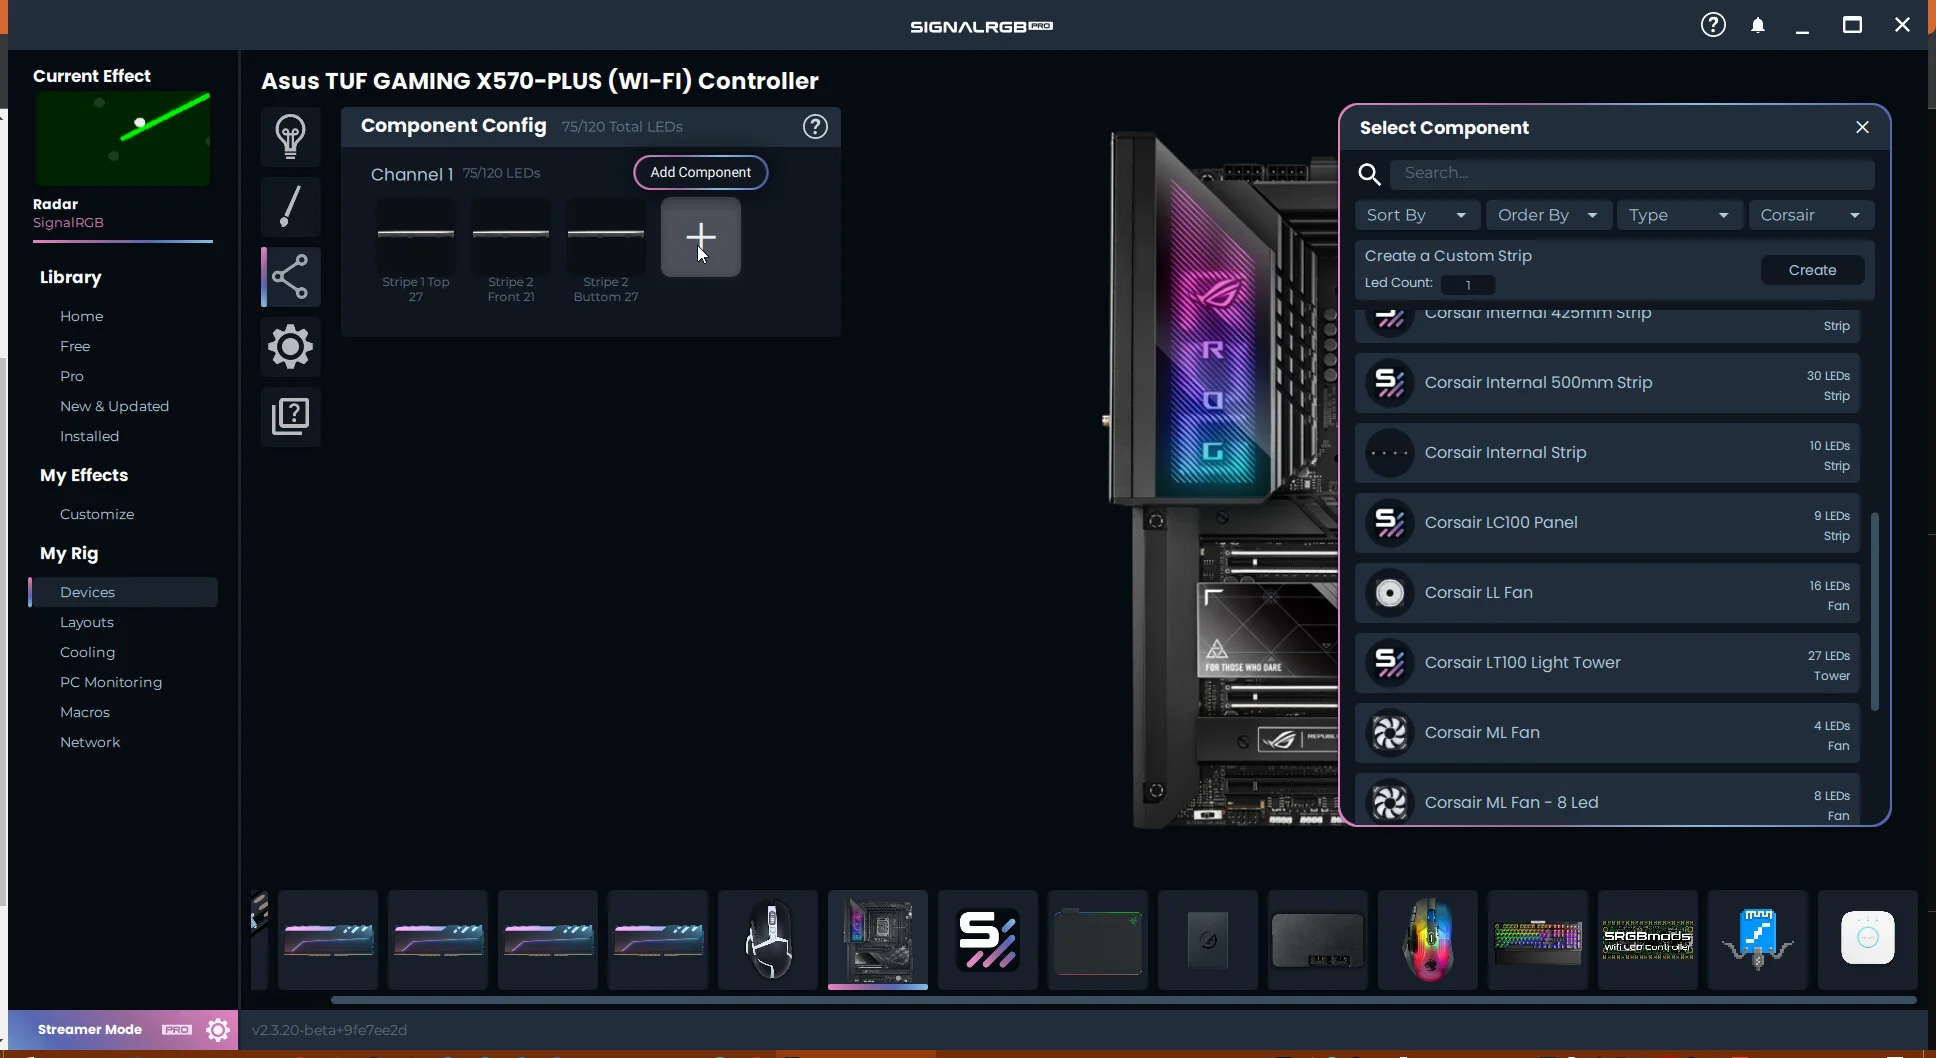1936x1058 pixels.
Task: Select the blue pixel-art device thumbnail
Action: point(1758,940)
